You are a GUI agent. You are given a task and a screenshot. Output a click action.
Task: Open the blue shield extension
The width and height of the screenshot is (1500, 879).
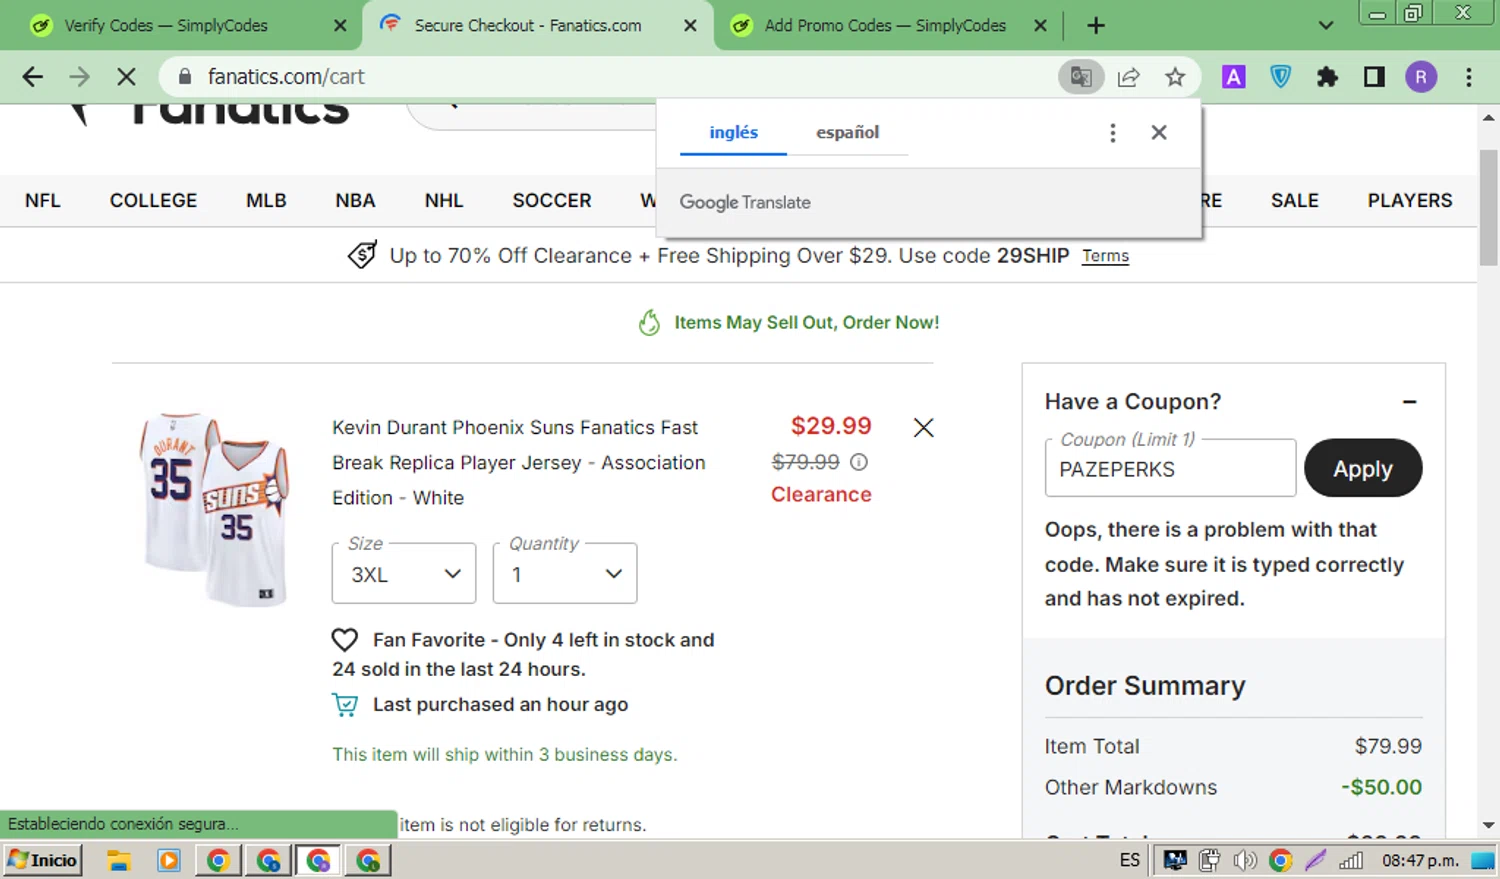tap(1280, 77)
